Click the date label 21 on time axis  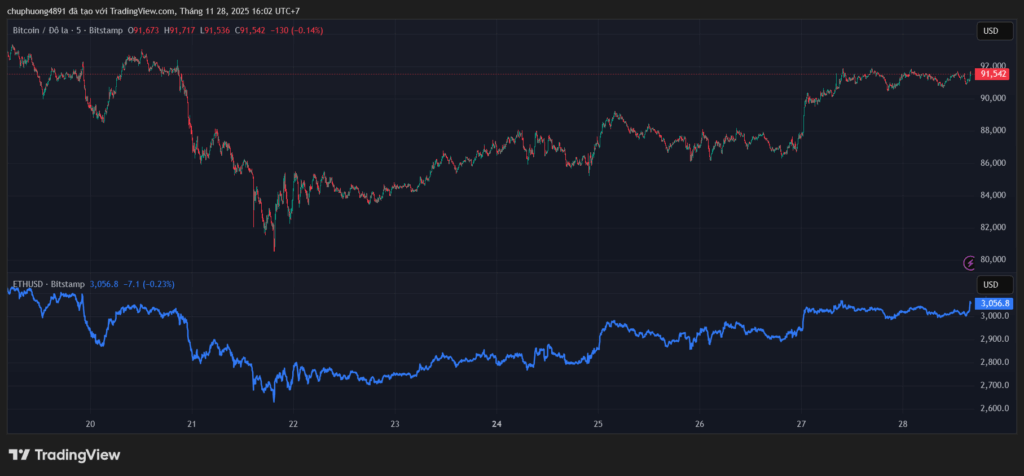tap(192, 423)
